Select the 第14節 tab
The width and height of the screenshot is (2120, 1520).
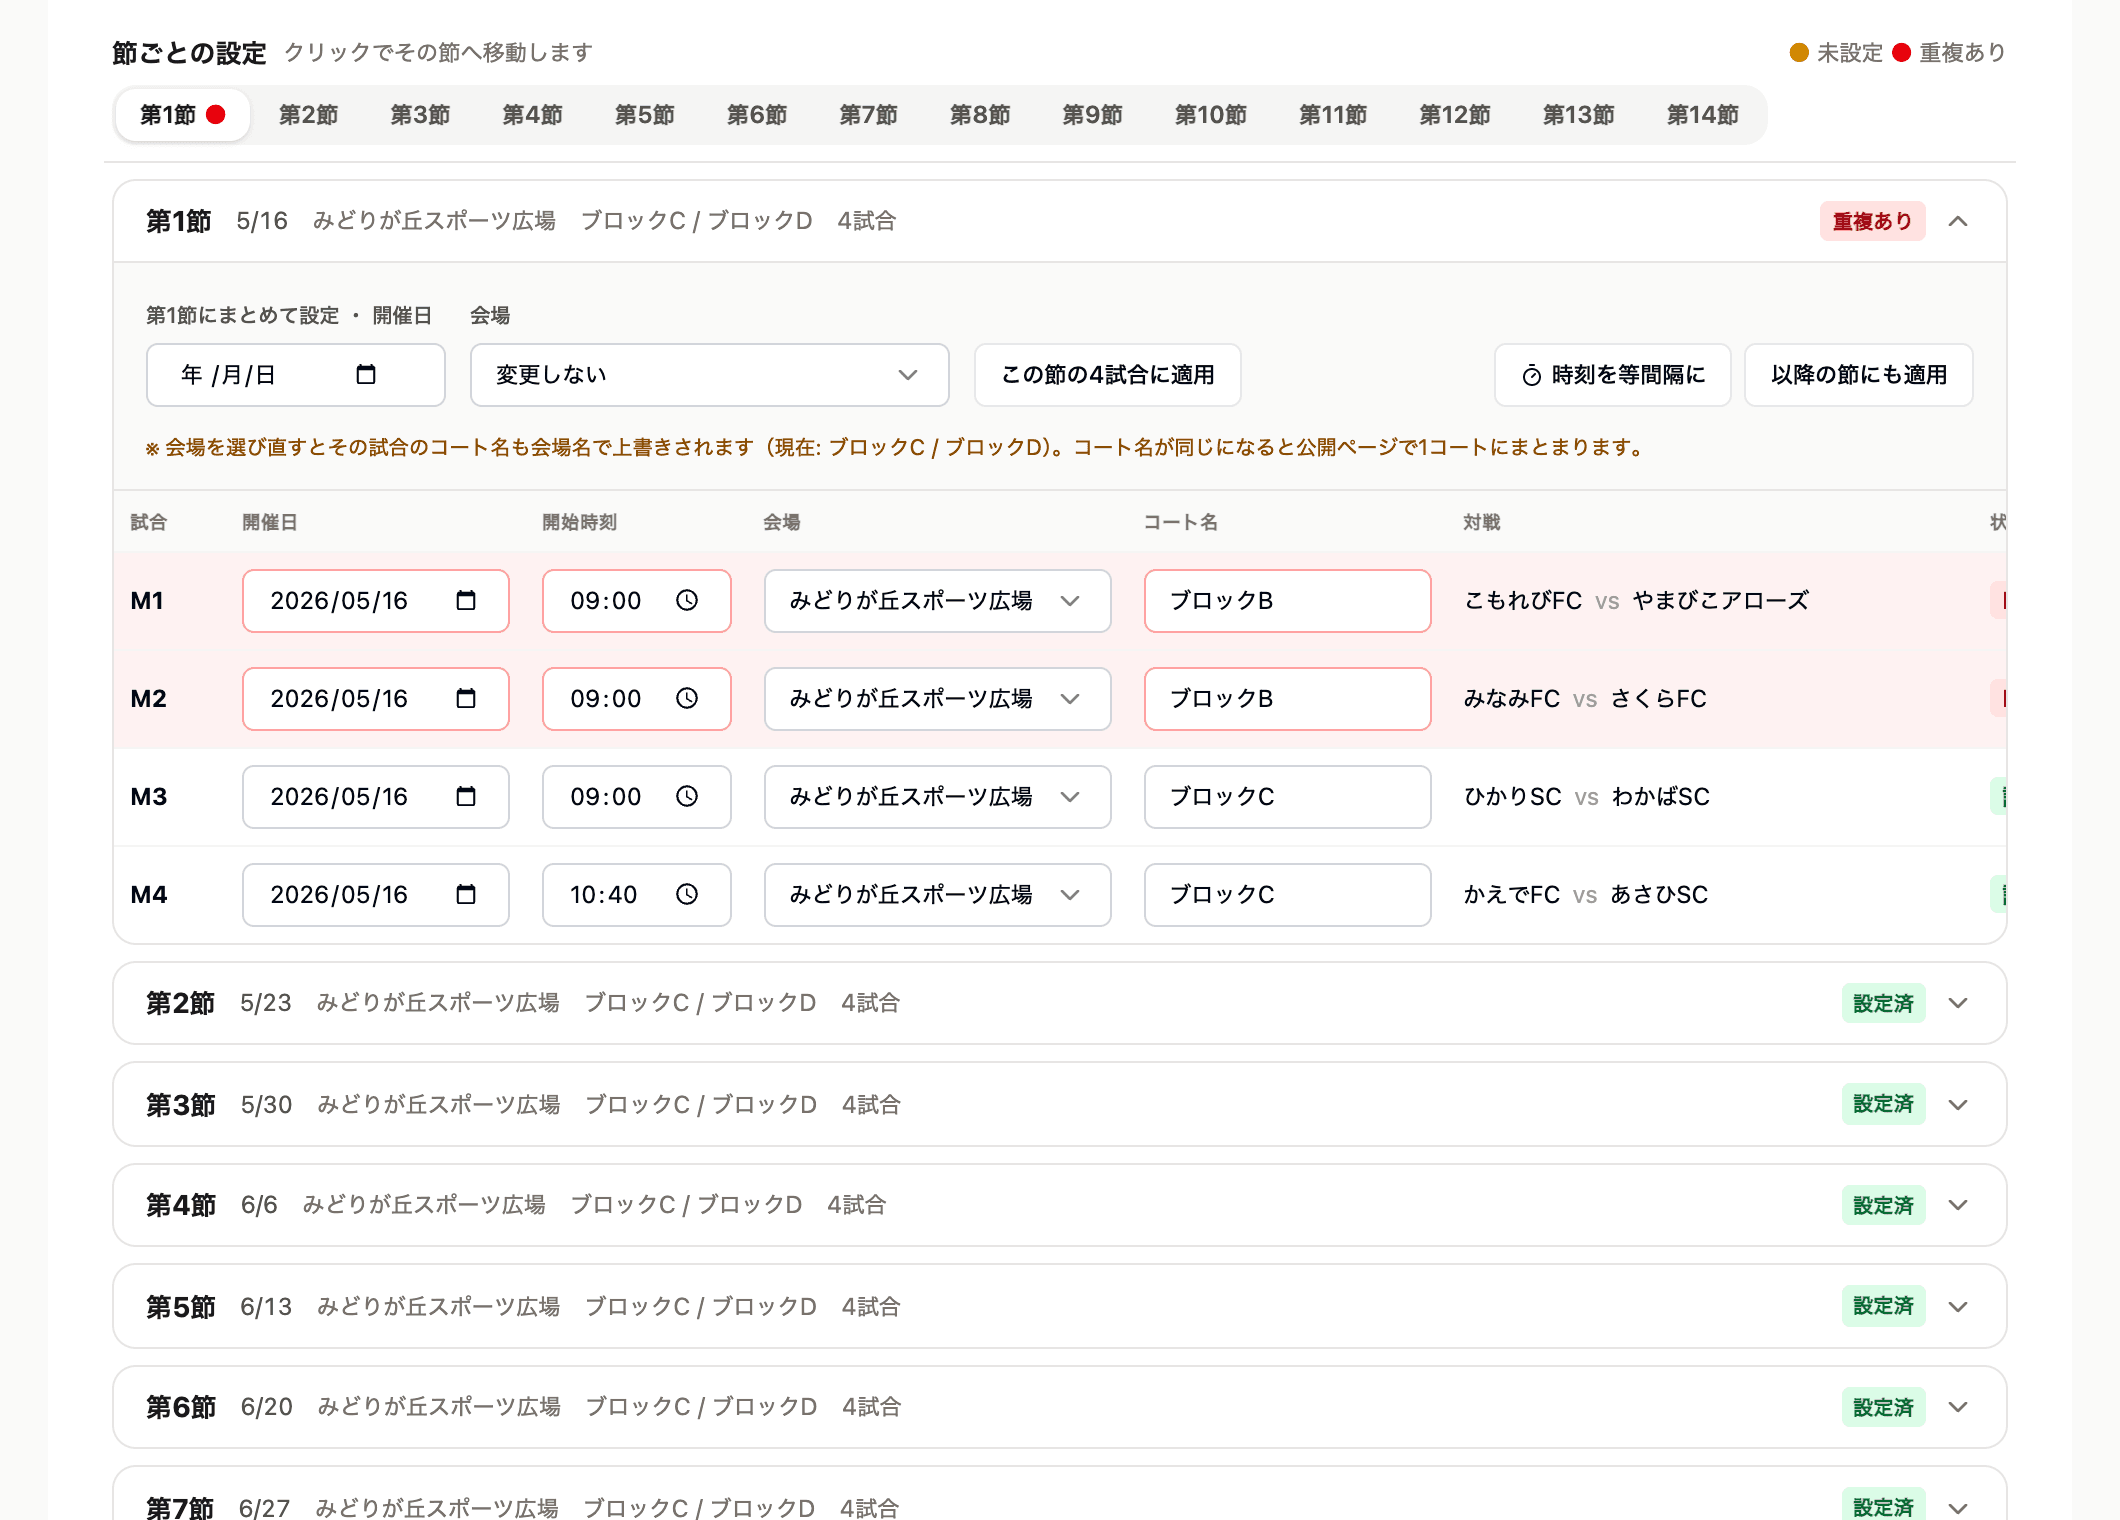click(x=1702, y=115)
